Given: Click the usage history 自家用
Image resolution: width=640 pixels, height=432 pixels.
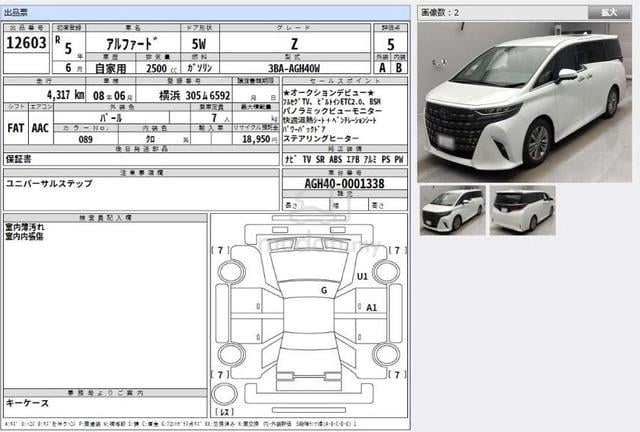Looking at the screenshot, I should pyautogui.click(x=110, y=68).
